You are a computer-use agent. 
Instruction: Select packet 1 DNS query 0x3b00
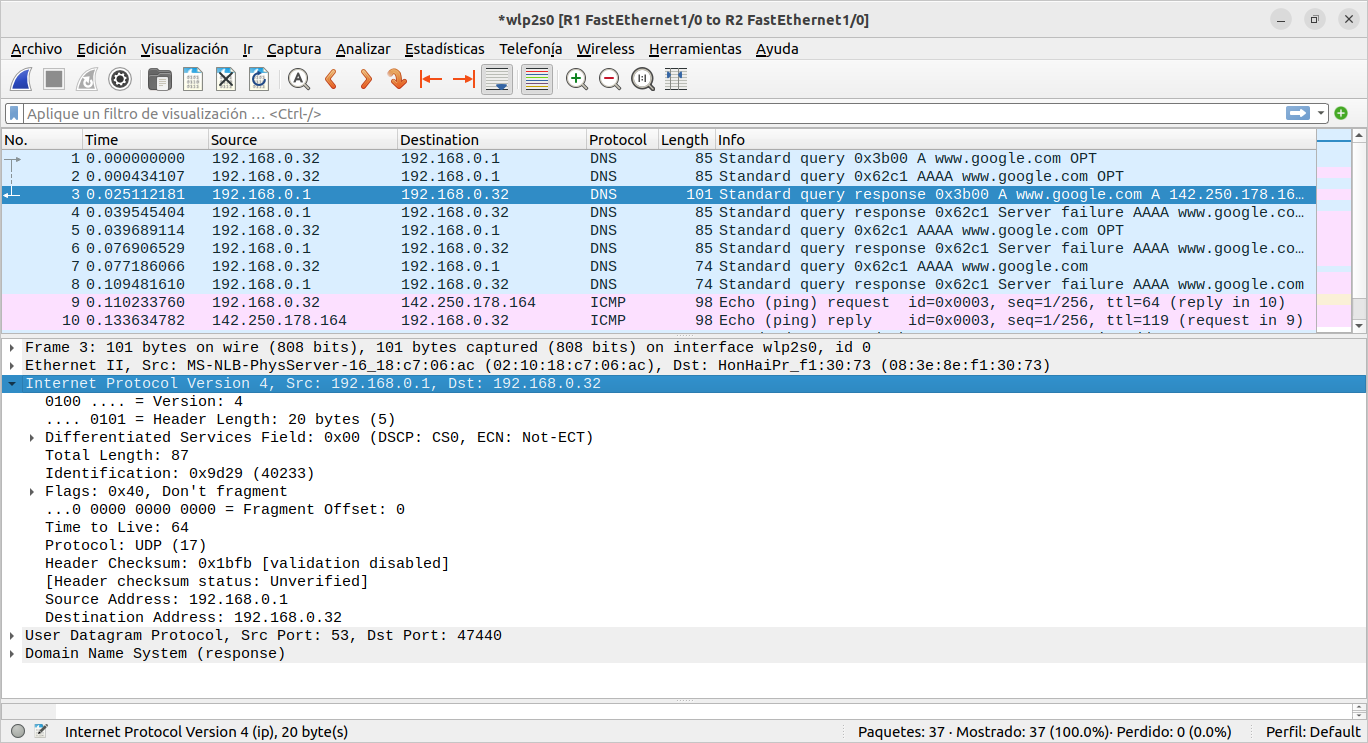tap(659, 158)
